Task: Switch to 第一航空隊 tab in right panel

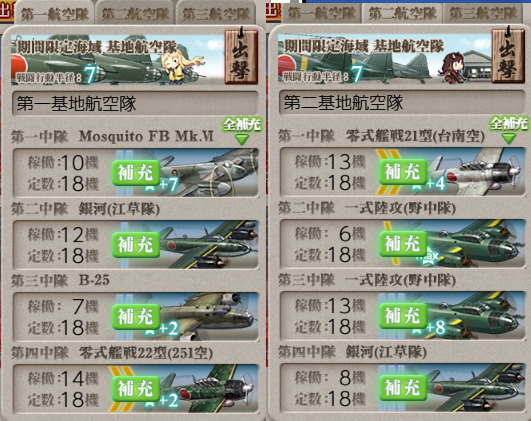Action: pos(321,14)
